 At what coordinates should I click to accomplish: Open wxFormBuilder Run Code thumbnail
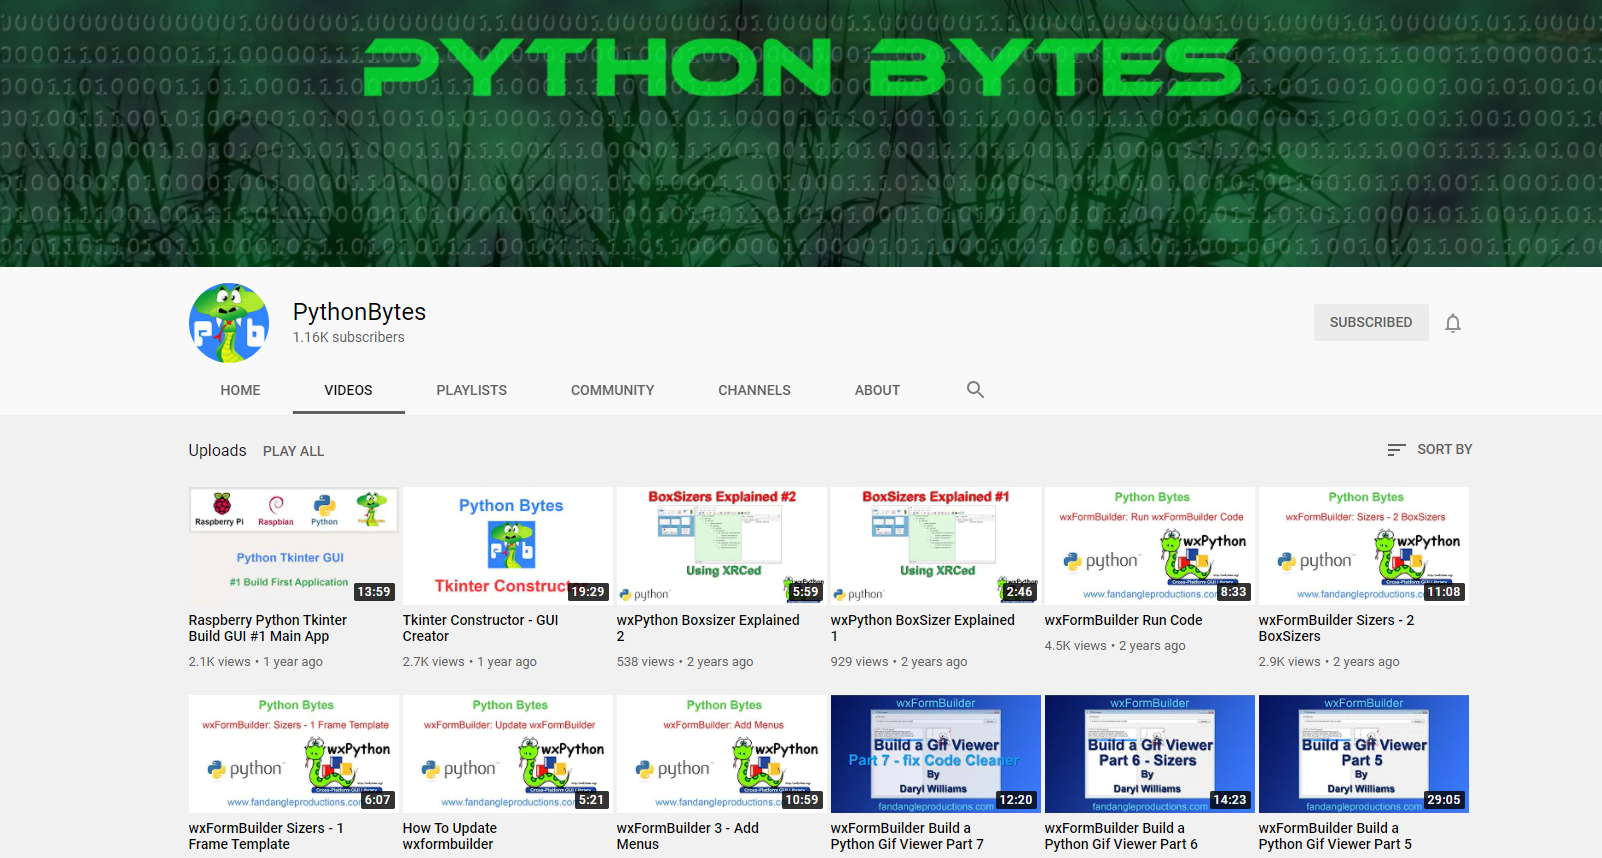[1150, 546]
